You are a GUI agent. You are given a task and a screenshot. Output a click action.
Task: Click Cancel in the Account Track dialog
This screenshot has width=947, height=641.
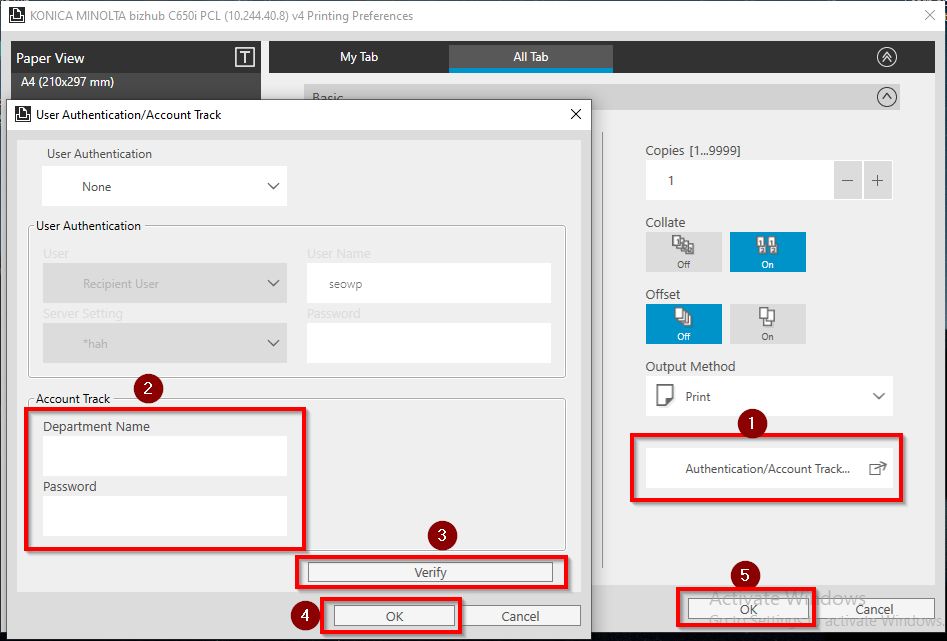[520, 616]
